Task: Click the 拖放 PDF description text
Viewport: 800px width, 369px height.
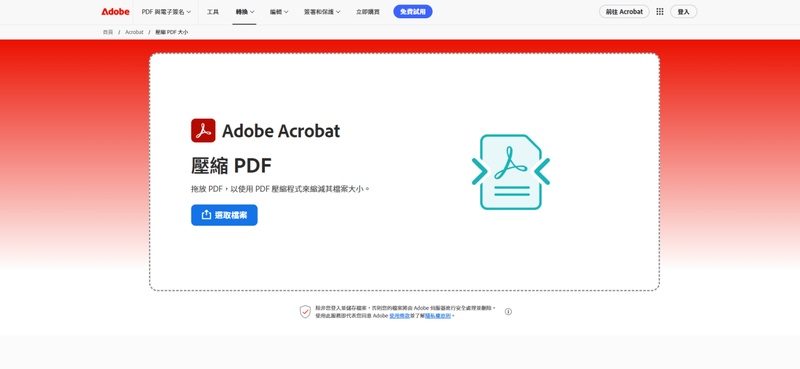Action: 280,189
